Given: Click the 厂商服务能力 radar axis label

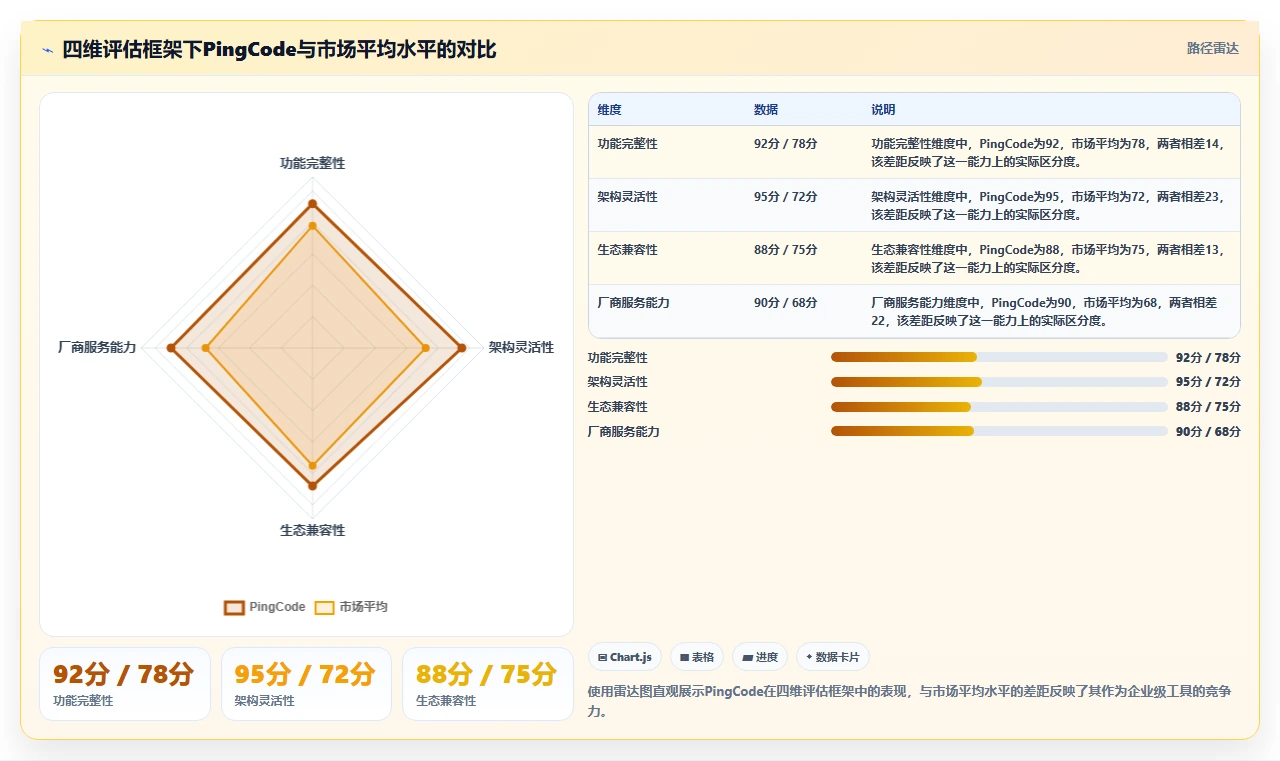Looking at the screenshot, I should (97, 348).
